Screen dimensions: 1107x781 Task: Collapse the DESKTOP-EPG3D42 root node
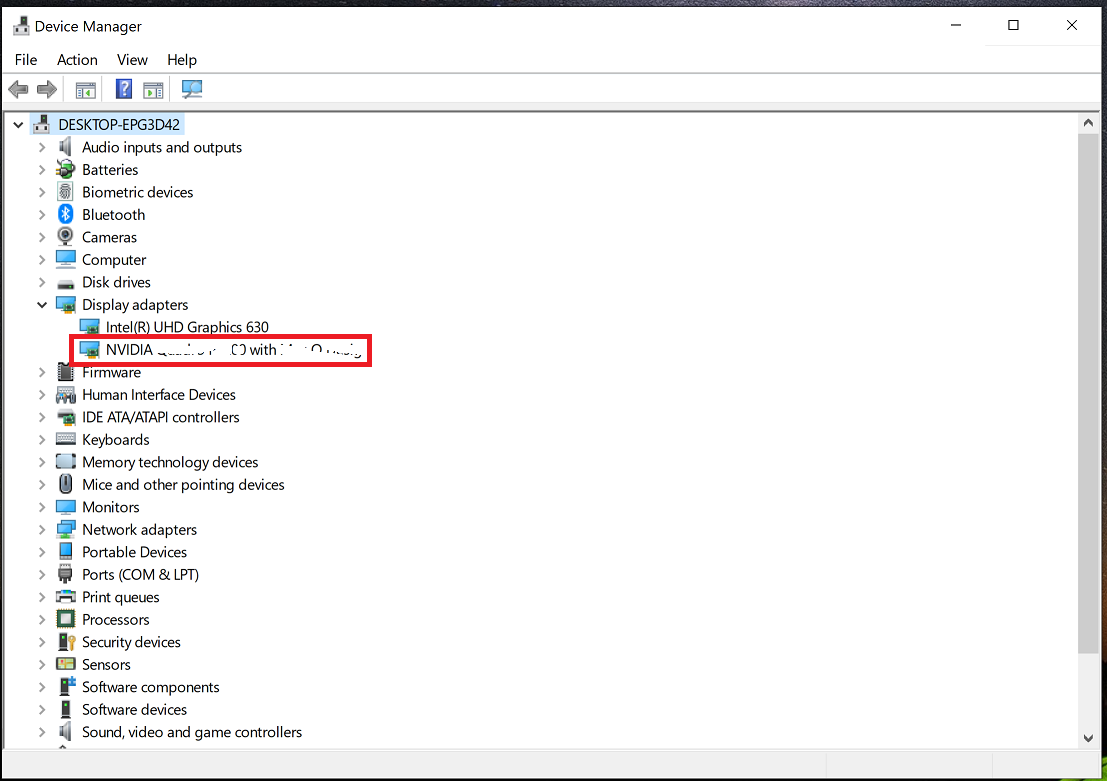click(x=18, y=125)
